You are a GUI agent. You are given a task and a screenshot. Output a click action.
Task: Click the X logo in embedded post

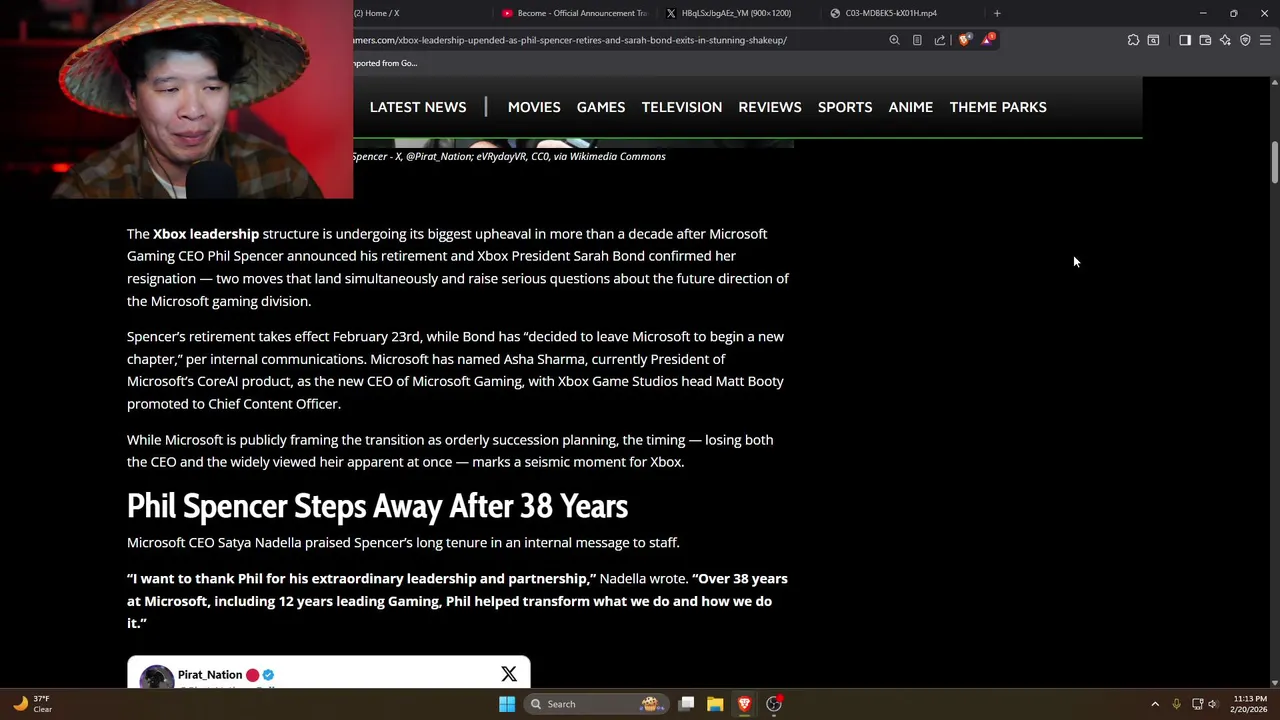point(509,674)
